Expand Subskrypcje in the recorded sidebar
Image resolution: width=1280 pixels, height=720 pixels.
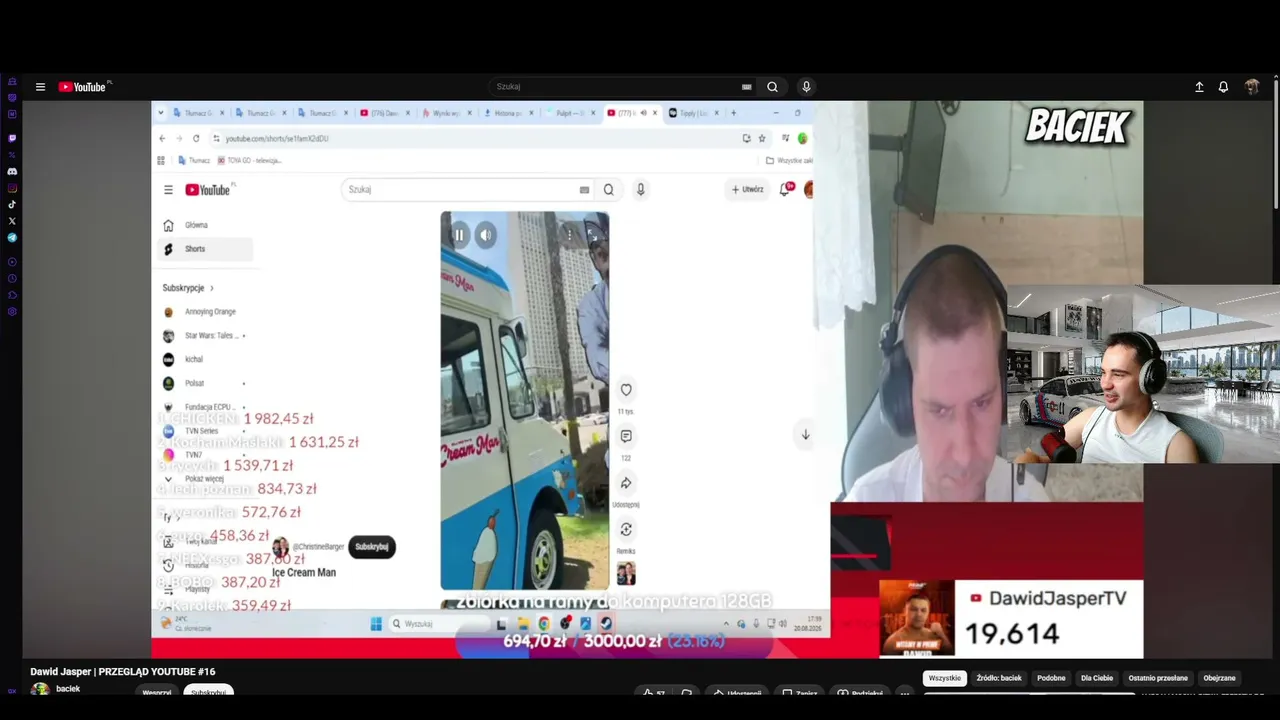tap(188, 288)
